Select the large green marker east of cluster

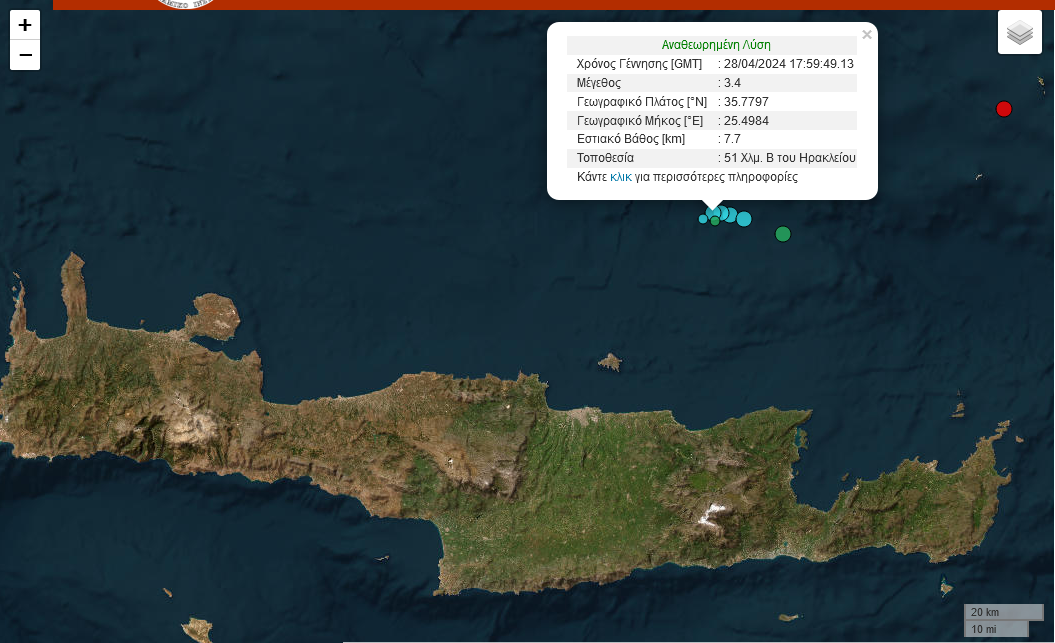tap(783, 234)
